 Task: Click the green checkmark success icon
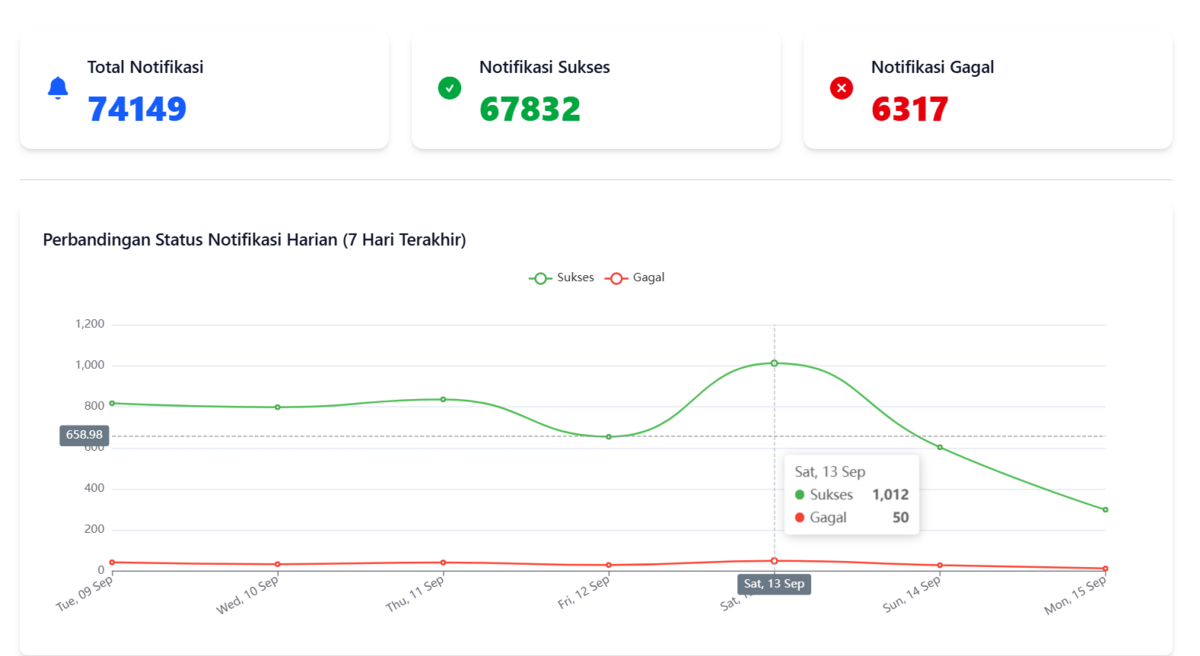click(x=450, y=88)
